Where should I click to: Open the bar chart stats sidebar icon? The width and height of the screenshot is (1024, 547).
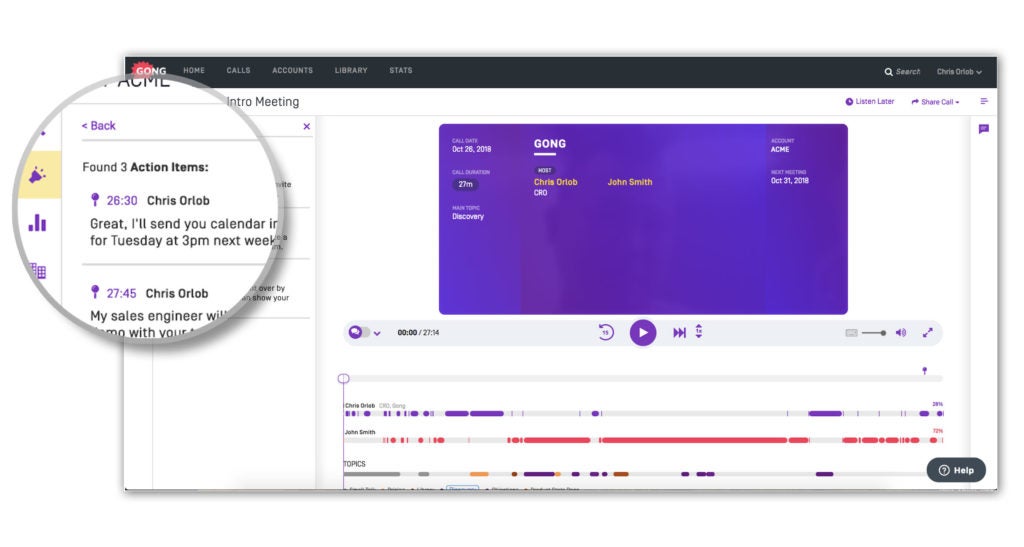coord(37,223)
